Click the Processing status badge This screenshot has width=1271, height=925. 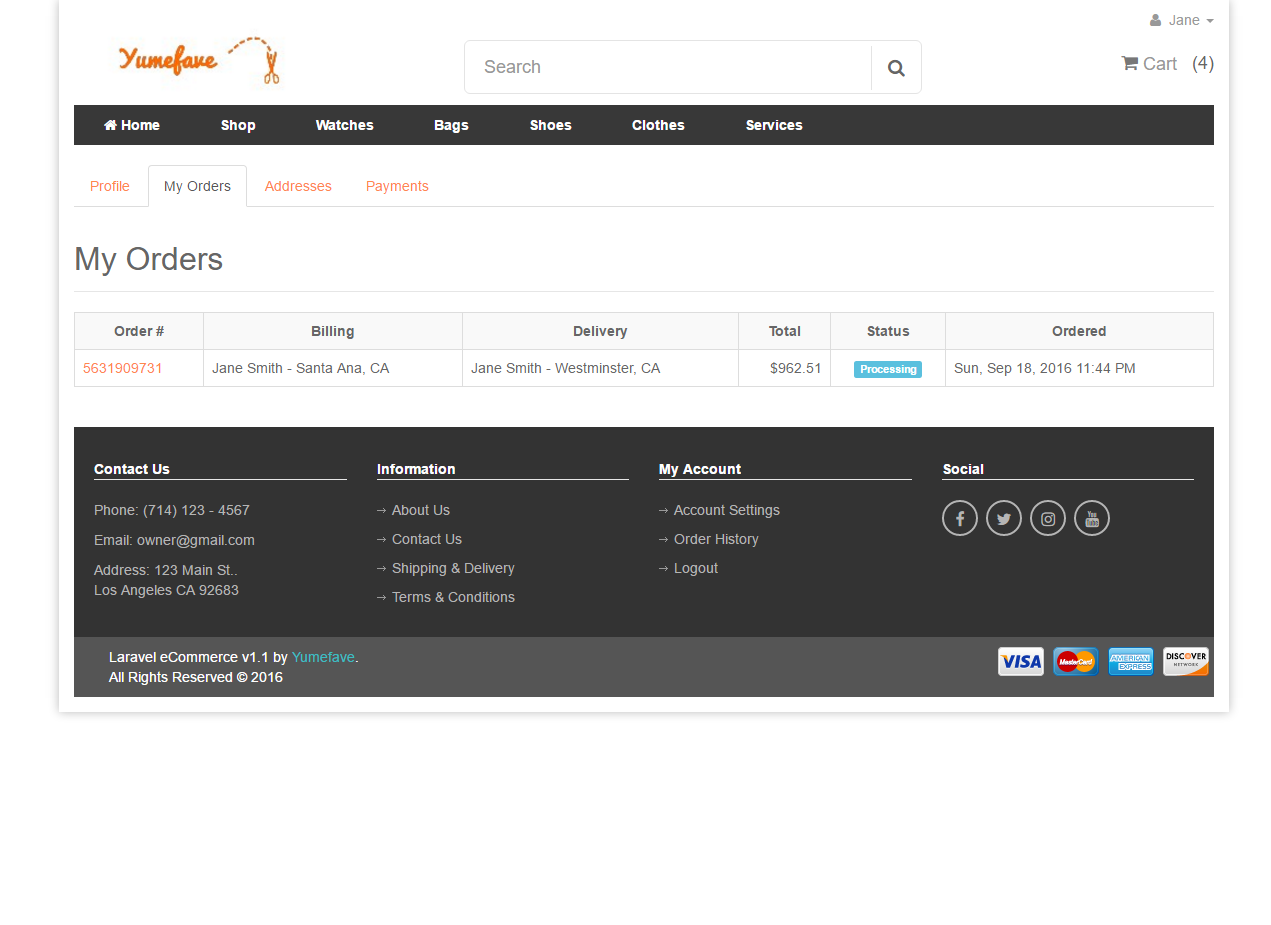pyautogui.click(x=888, y=369)
